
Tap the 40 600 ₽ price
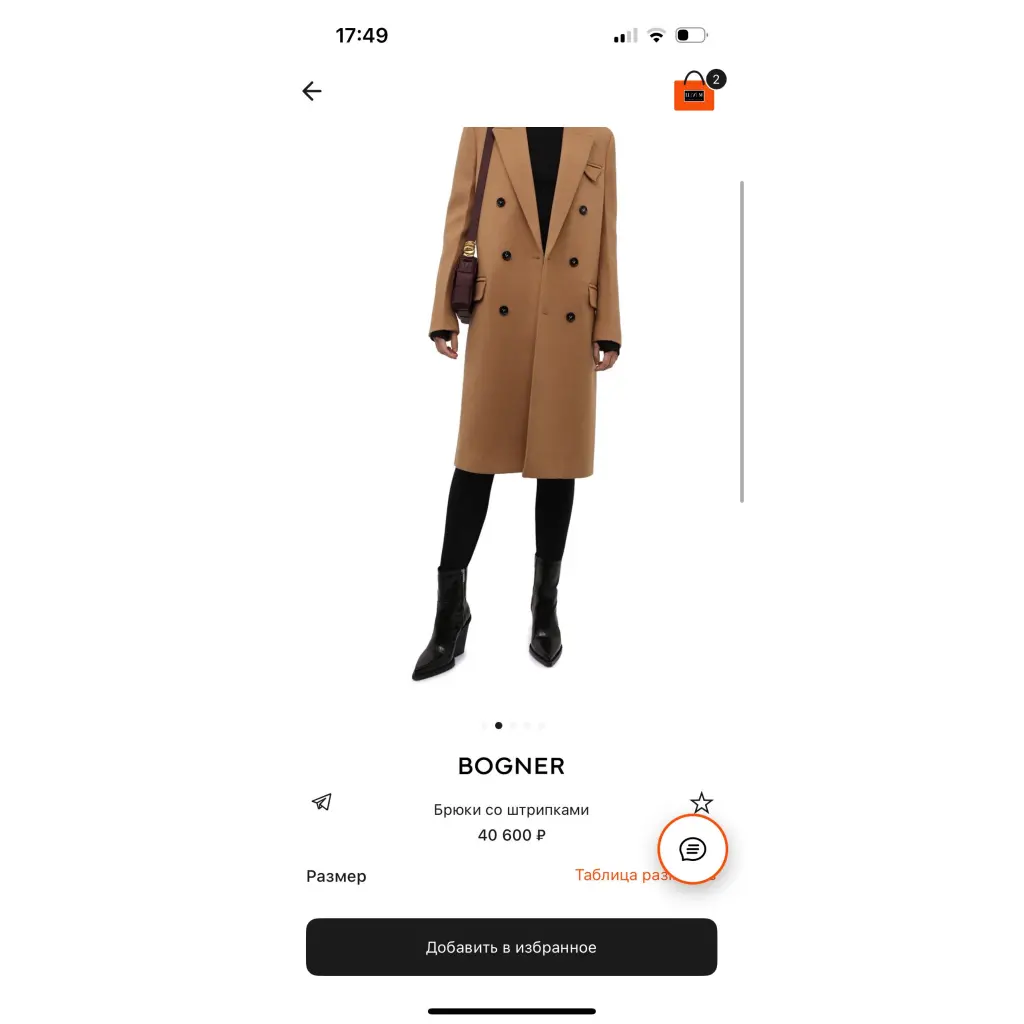pyautogui.click(x=511, y=835)
